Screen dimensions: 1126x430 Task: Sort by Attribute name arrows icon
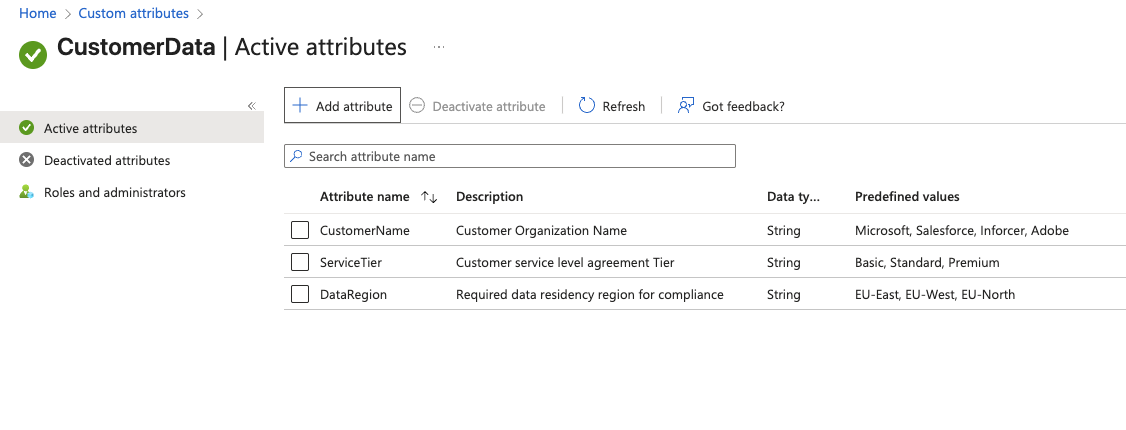429,197
